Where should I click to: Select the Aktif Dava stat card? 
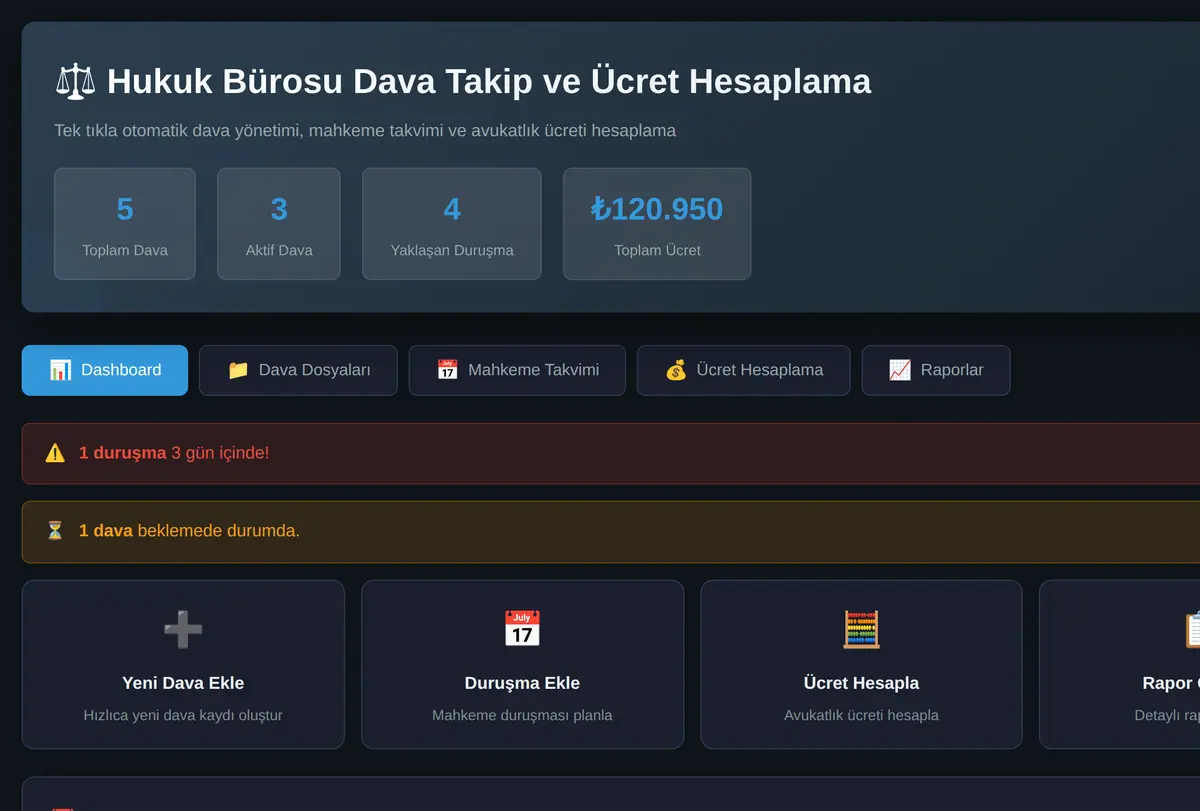[279, 224]
